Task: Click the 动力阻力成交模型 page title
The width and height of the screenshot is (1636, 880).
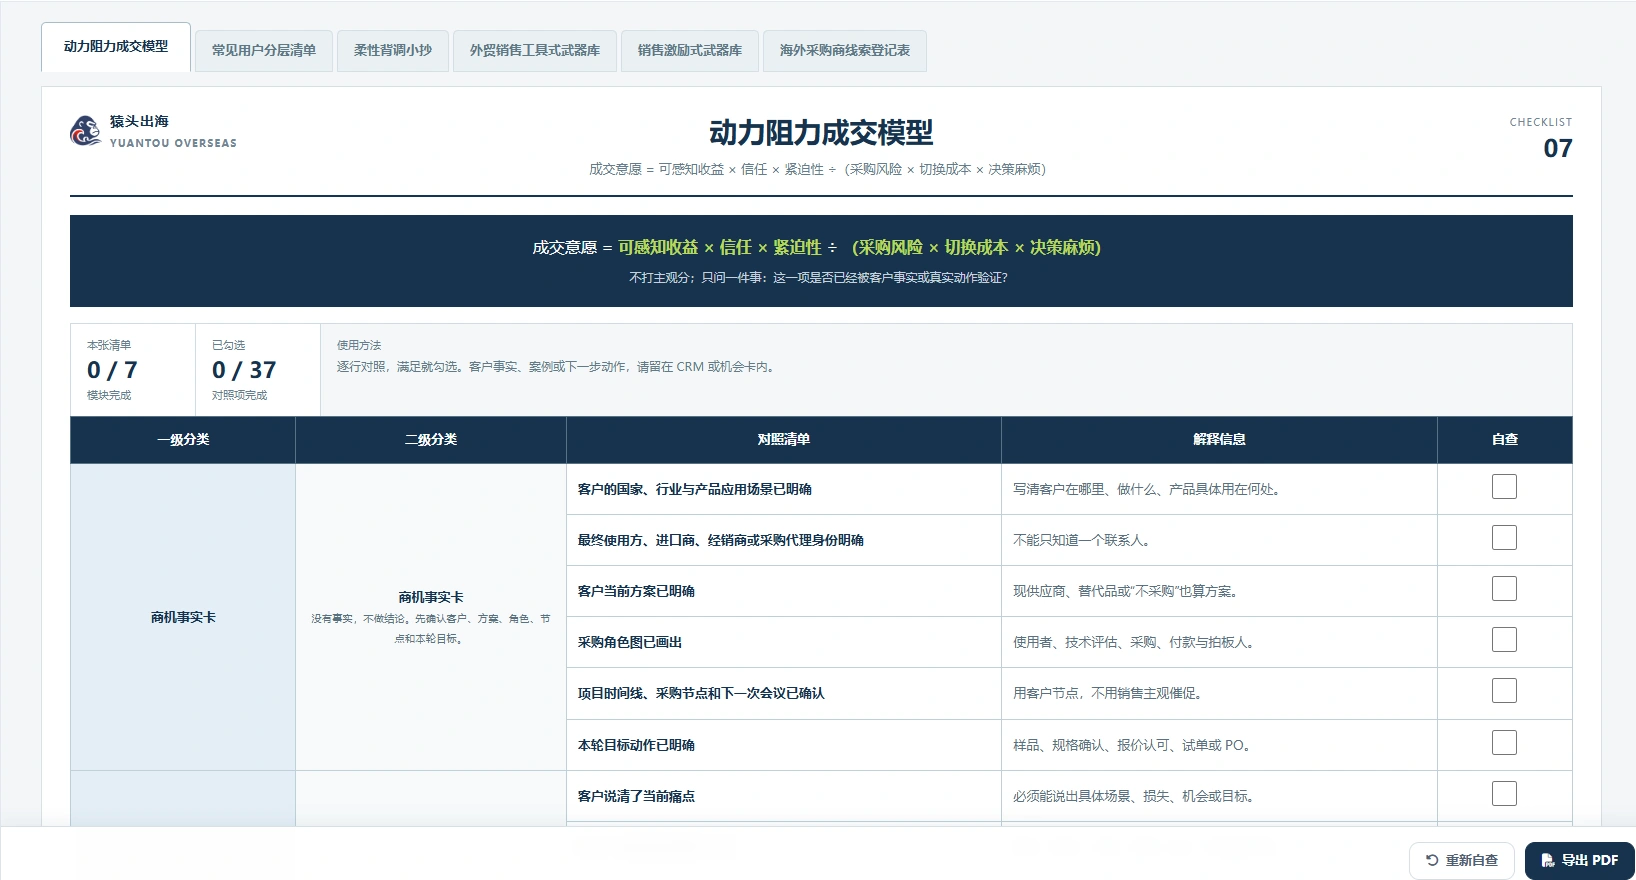Action: point(821,132)
